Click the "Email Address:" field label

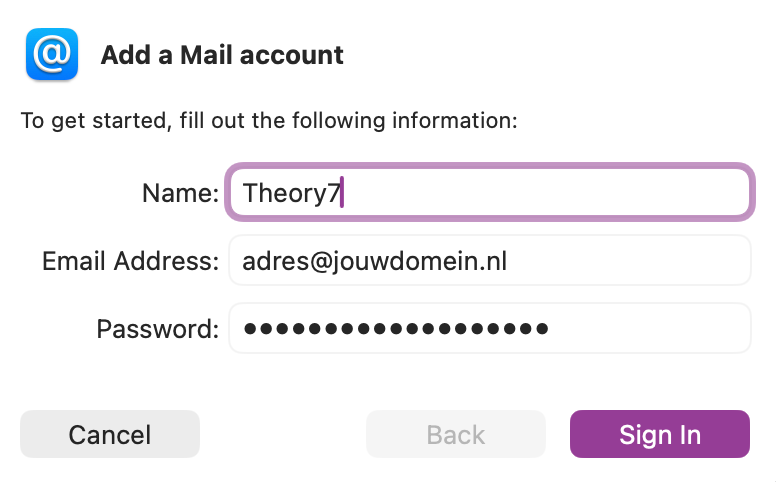point(130,261)
